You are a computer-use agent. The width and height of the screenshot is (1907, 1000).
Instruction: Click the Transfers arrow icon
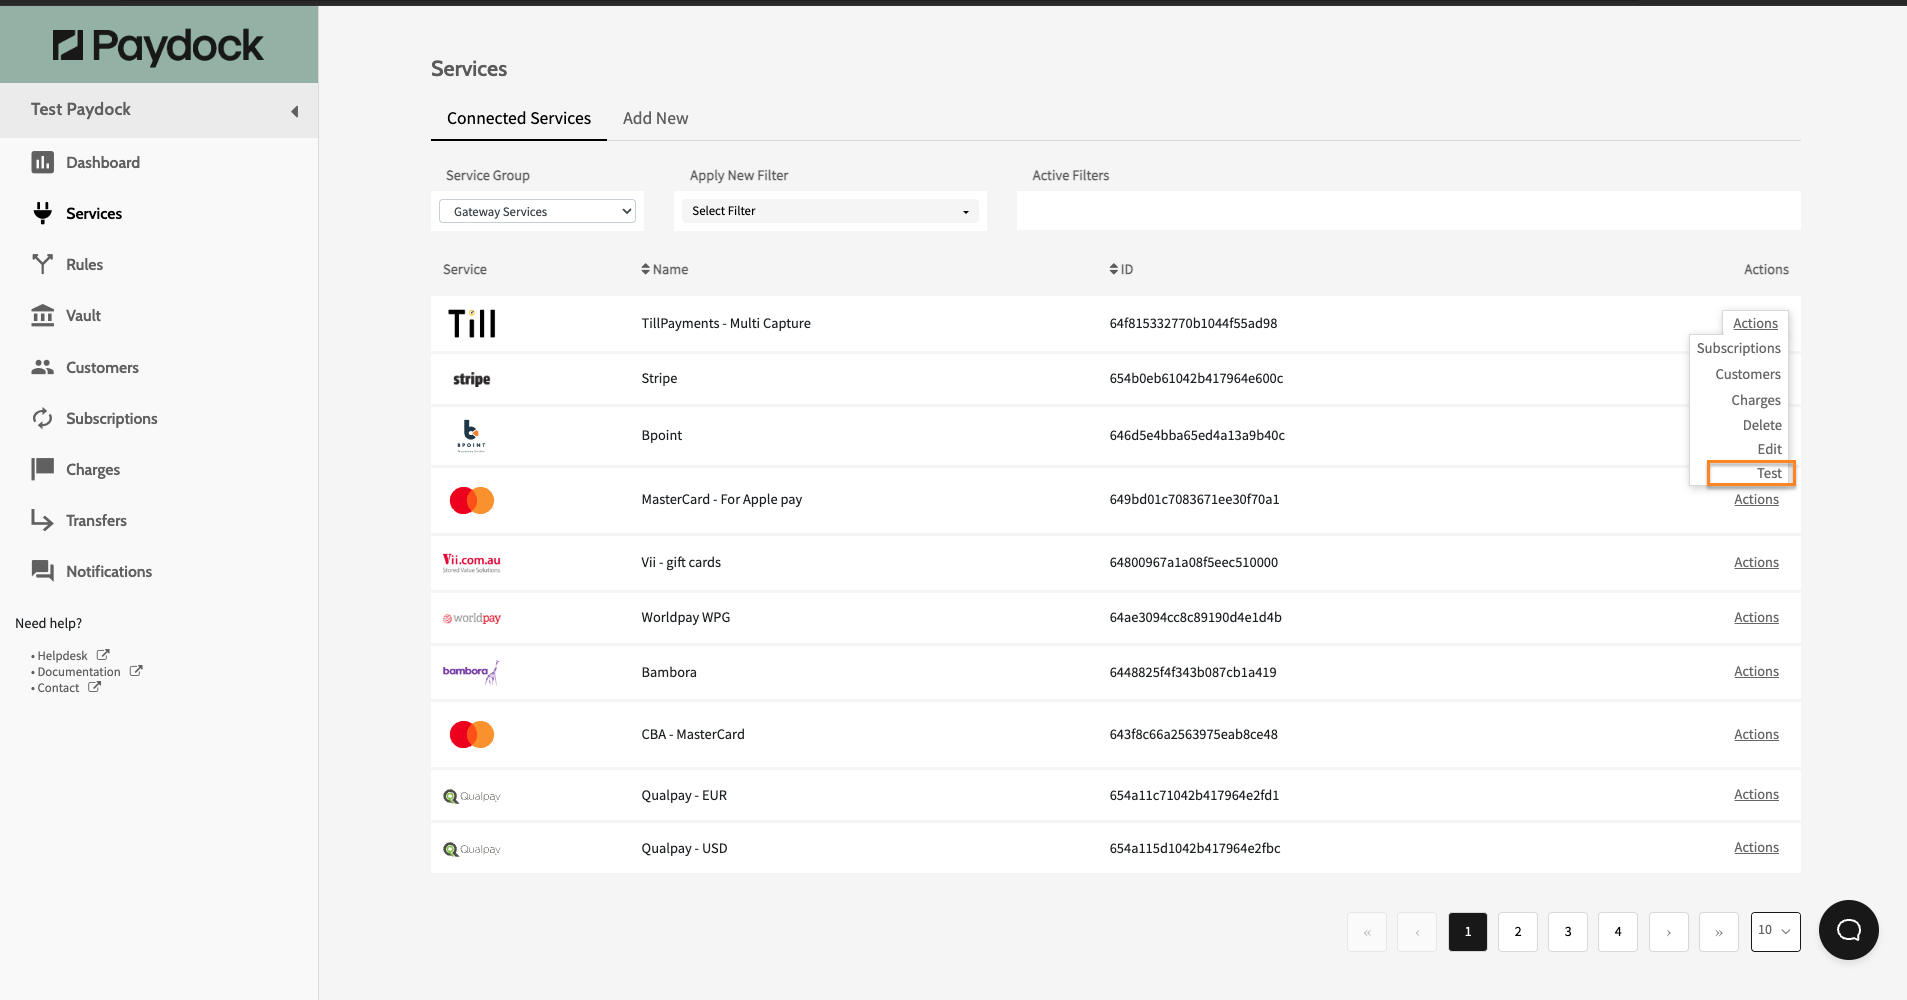click(42, 520)
